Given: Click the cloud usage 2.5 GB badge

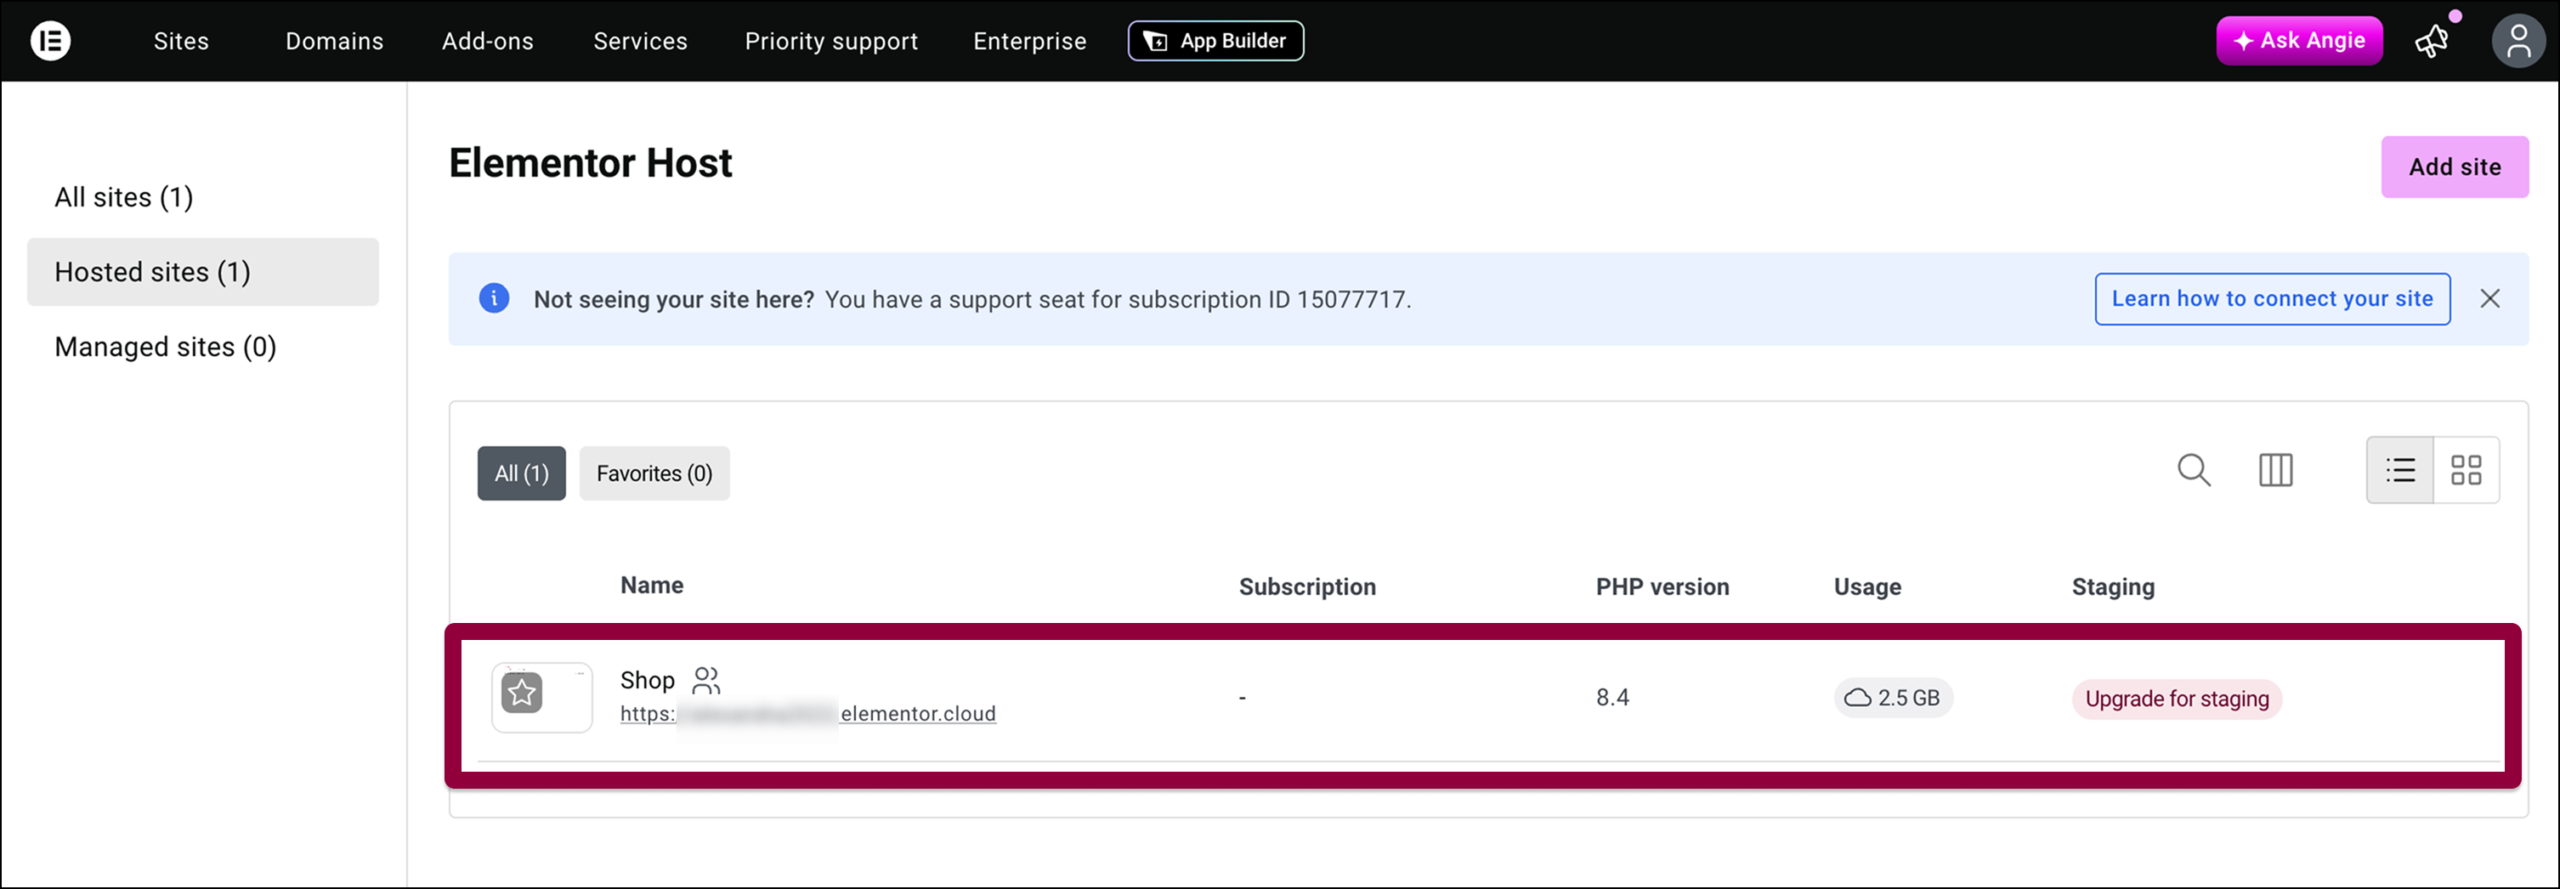Looking at the screenshot, I should (x=1893, y=698).
